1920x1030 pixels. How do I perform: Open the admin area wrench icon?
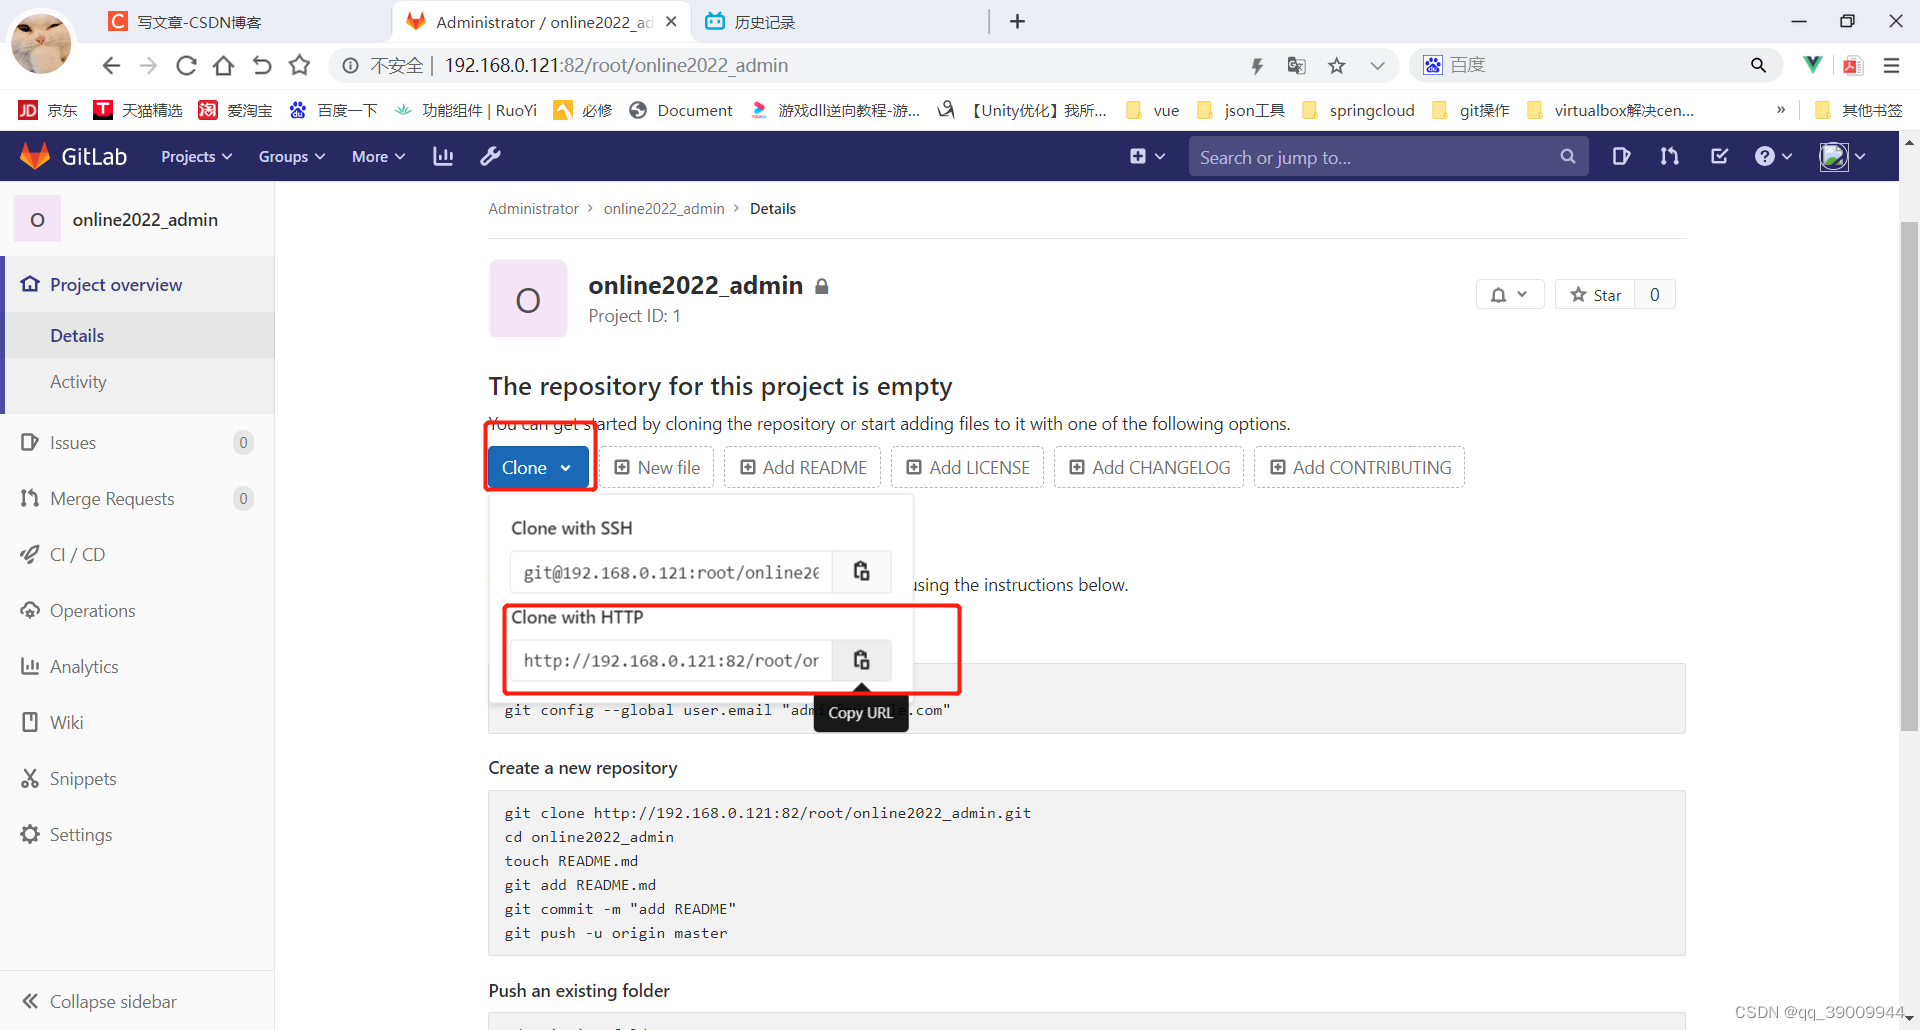(x=490, y=156)
